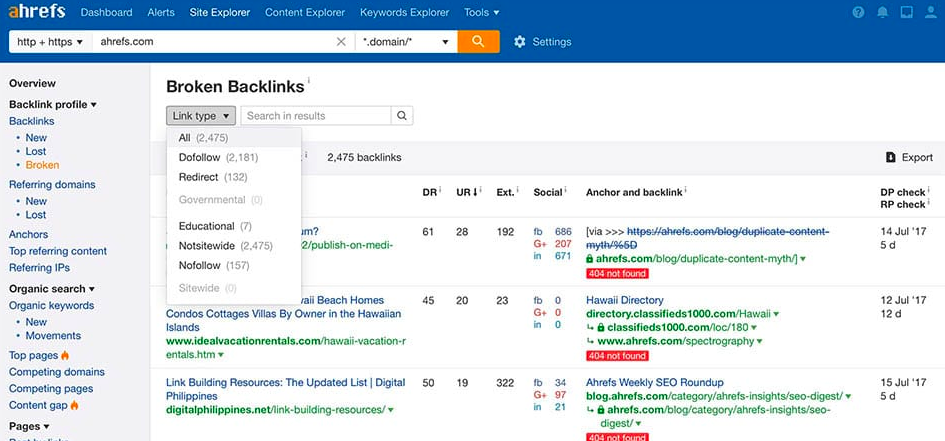The image size is (945, 441).
Task: Open Link Building Resources: The Updated List
Action: (x=286, y=389)
